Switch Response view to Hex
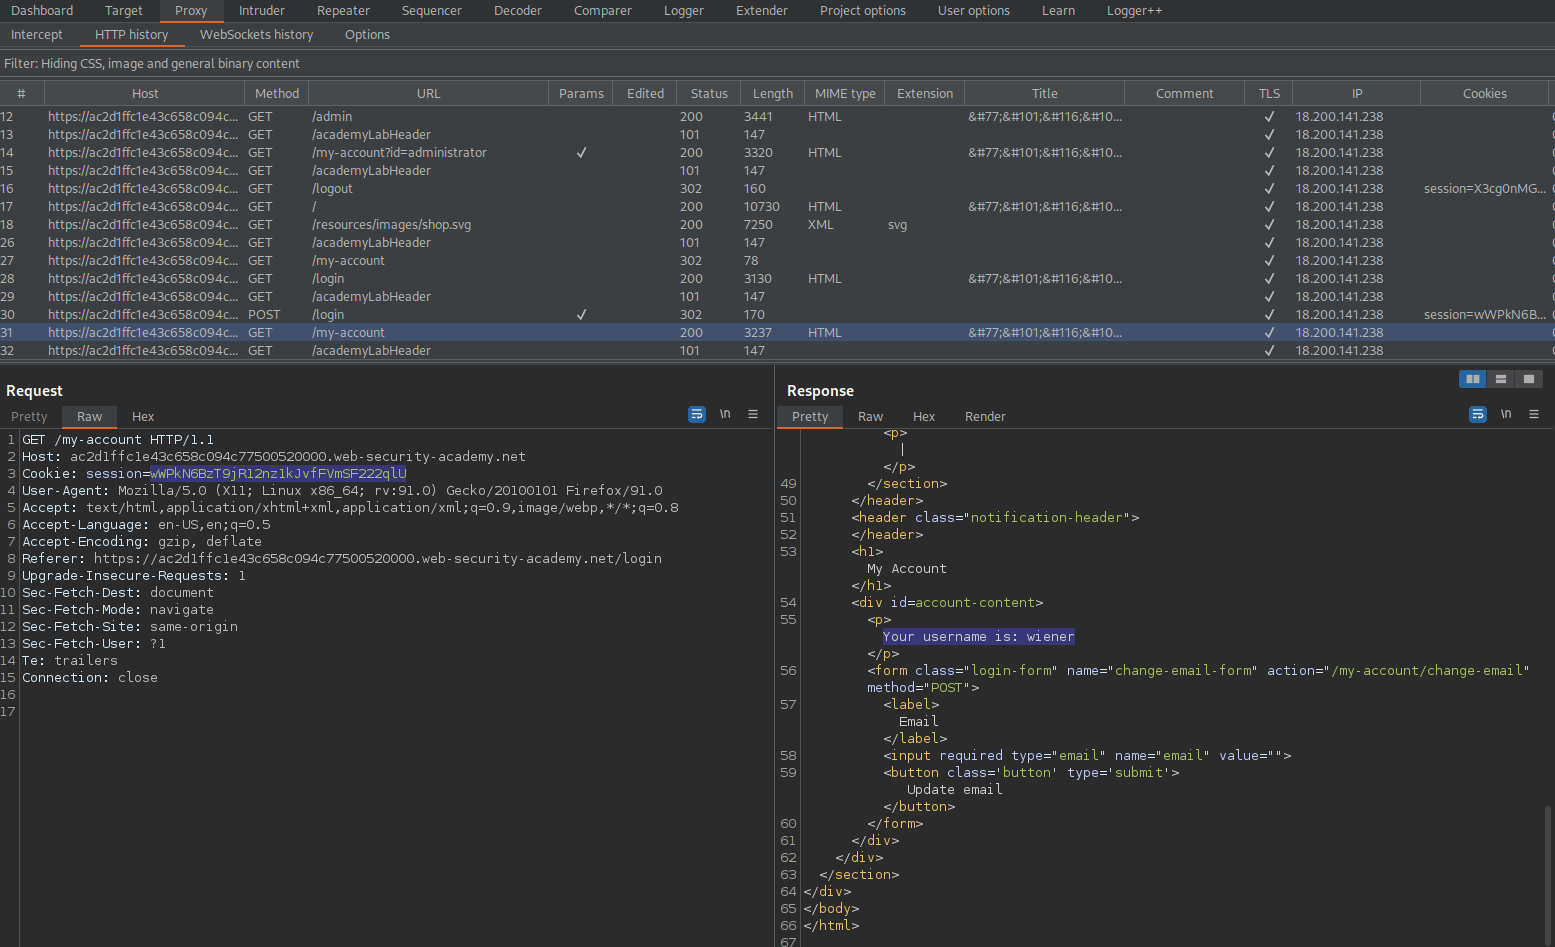Image resolution: width=1555 pixels, height=947 pixels. coord(924,417)
